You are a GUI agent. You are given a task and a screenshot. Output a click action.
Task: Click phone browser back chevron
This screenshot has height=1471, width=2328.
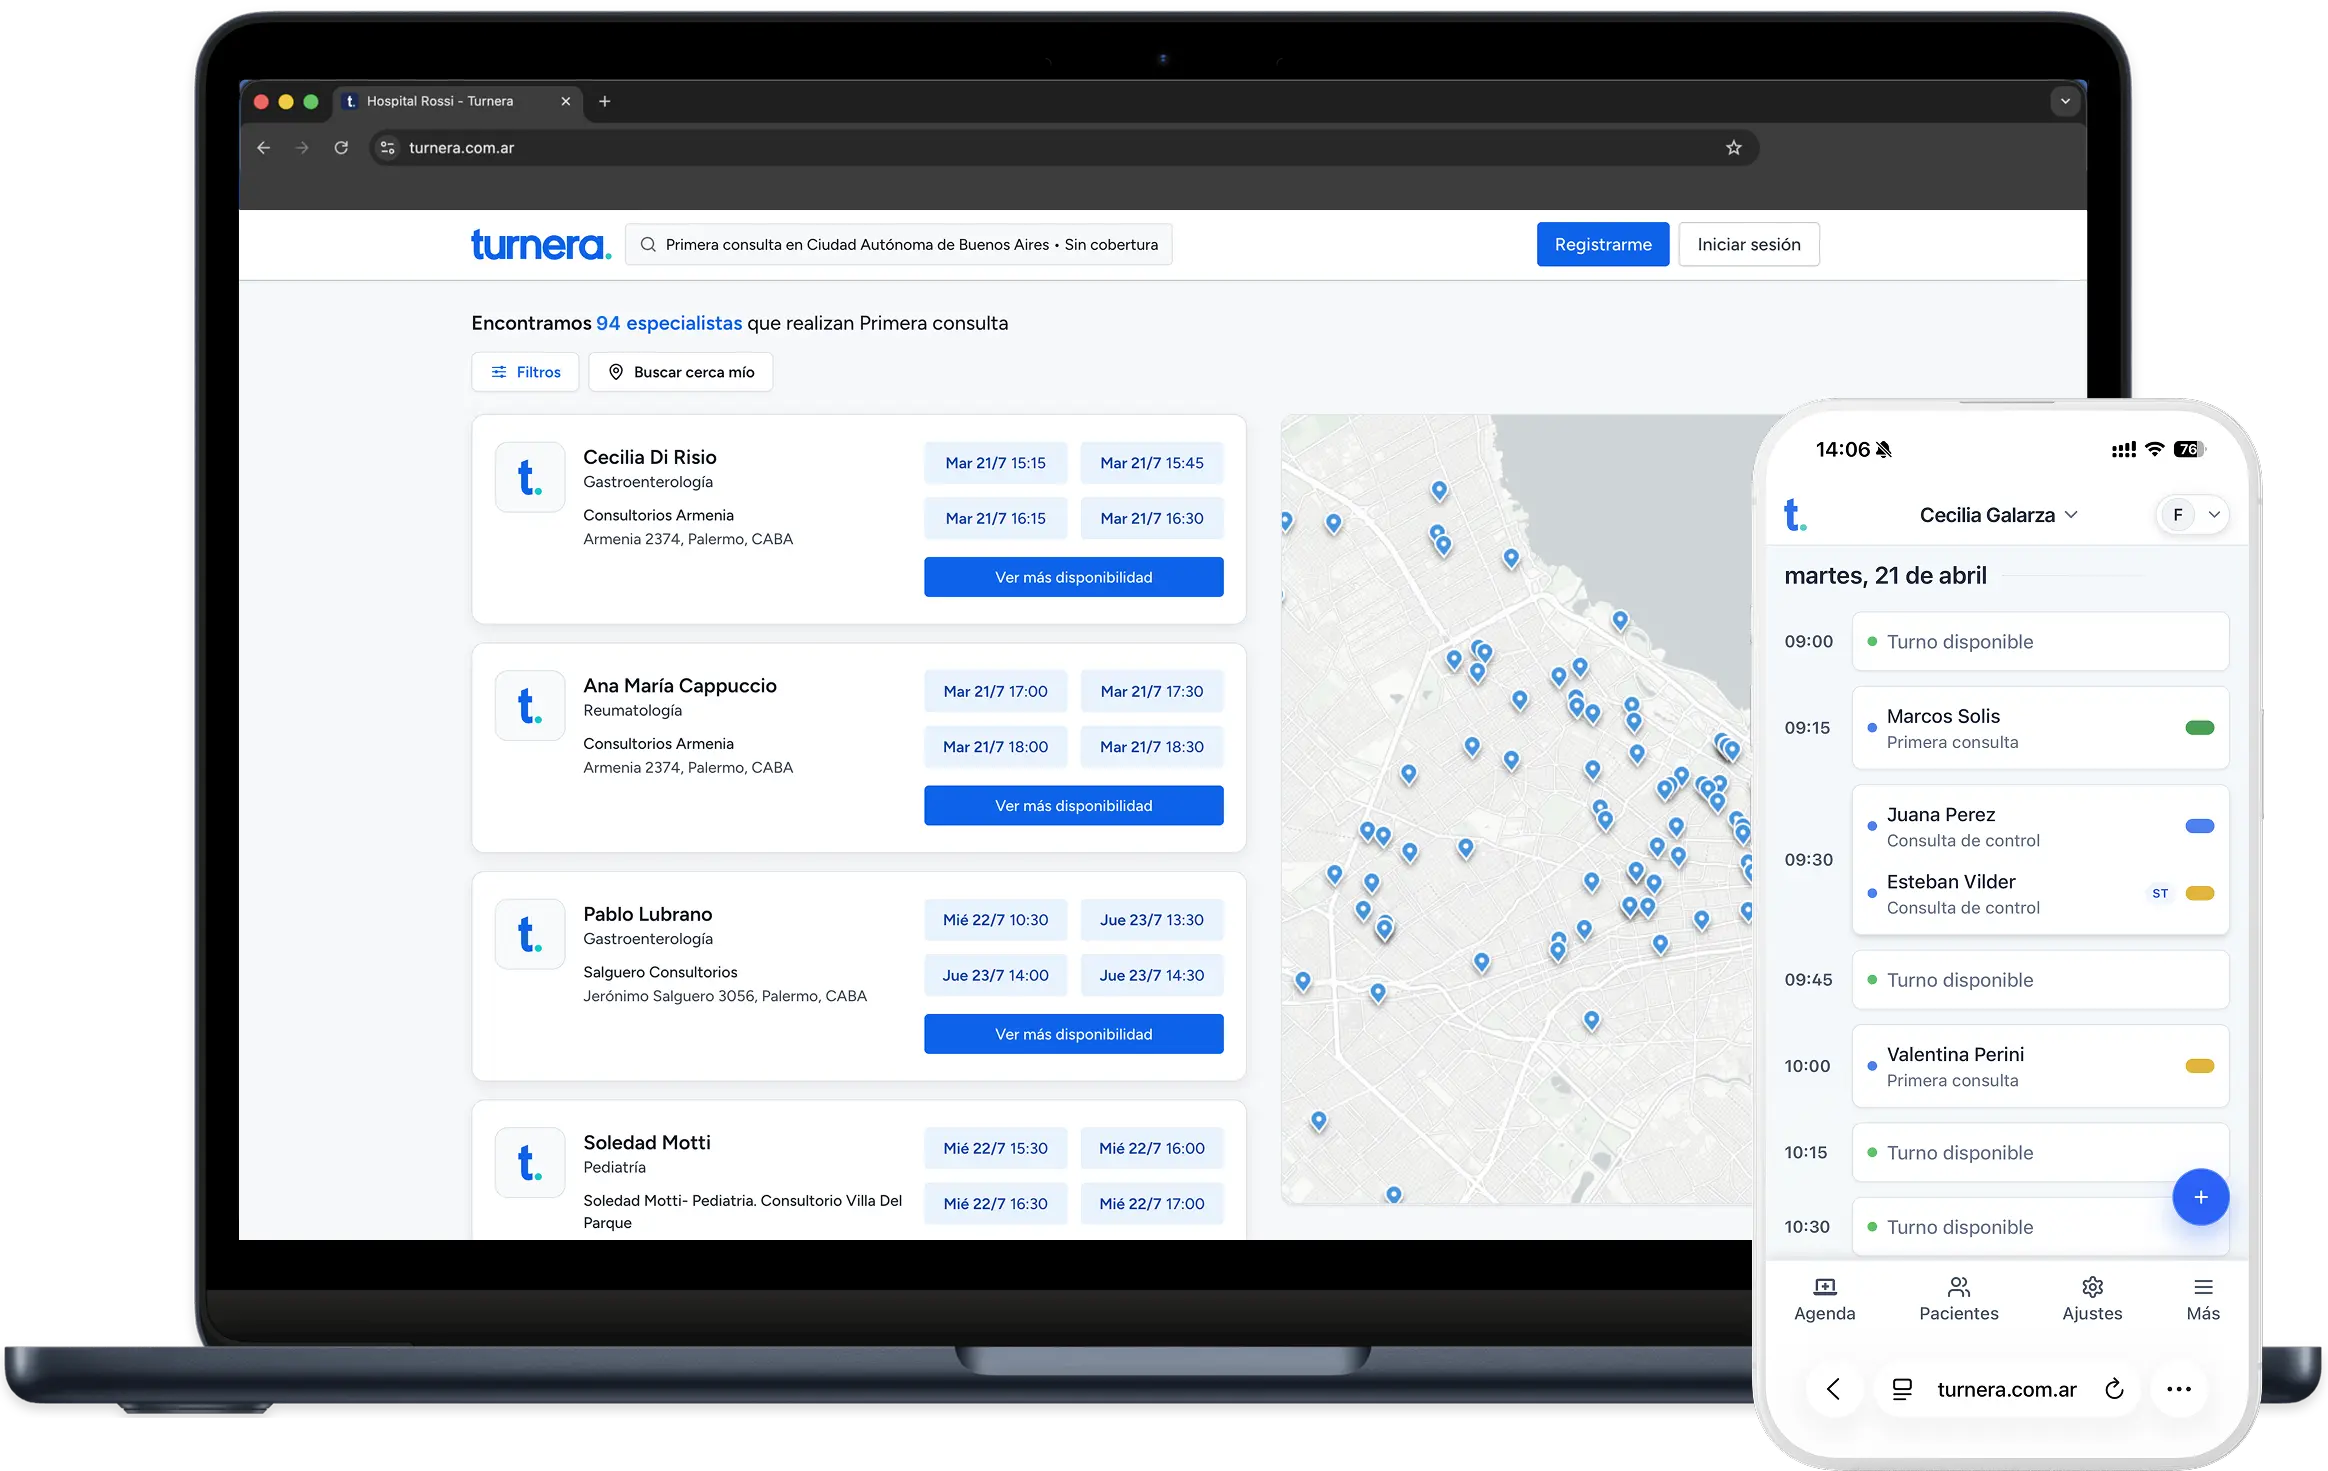1833,1388
